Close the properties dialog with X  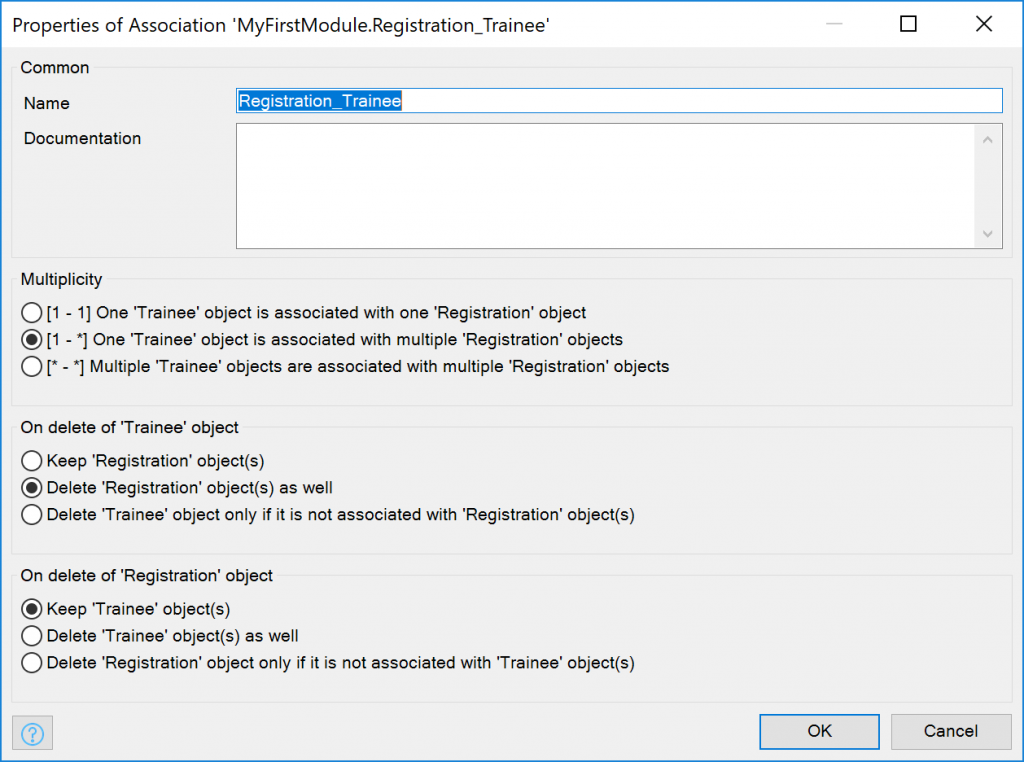click(984, 24)
